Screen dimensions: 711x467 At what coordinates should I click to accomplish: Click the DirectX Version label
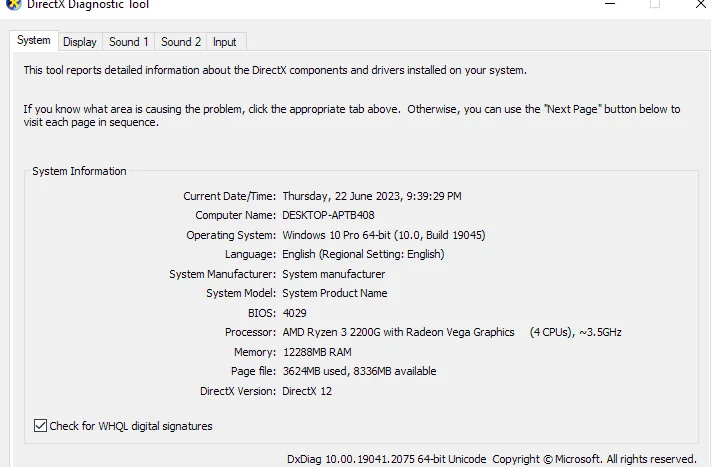coord(238,391)
